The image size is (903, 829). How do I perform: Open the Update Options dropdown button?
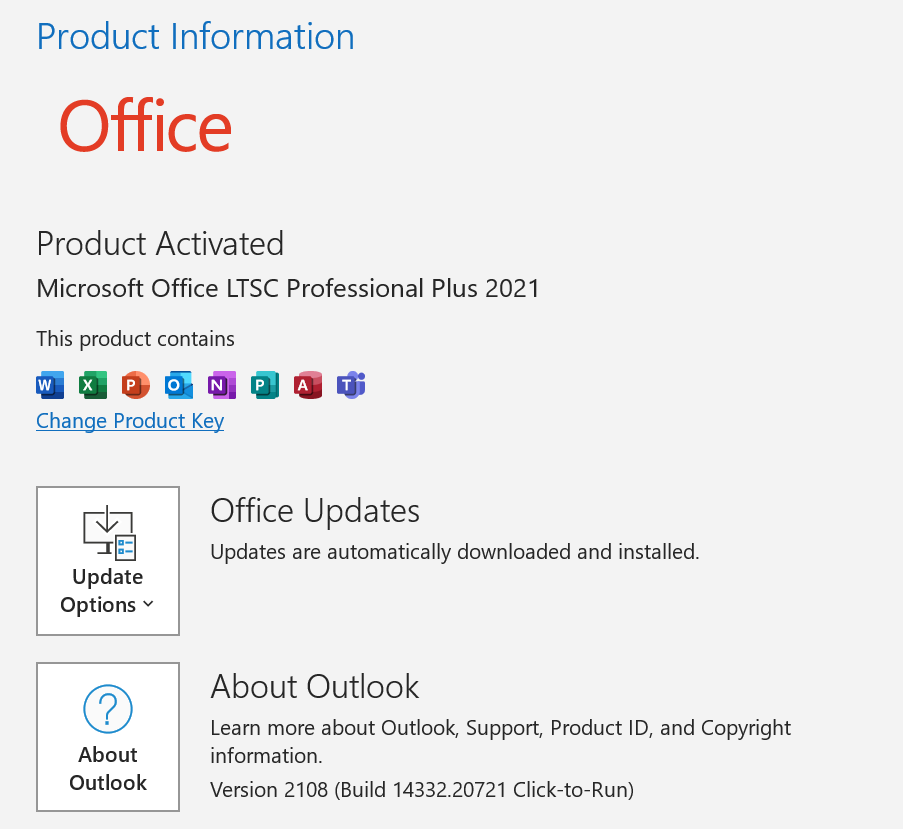tap(108, 561)
